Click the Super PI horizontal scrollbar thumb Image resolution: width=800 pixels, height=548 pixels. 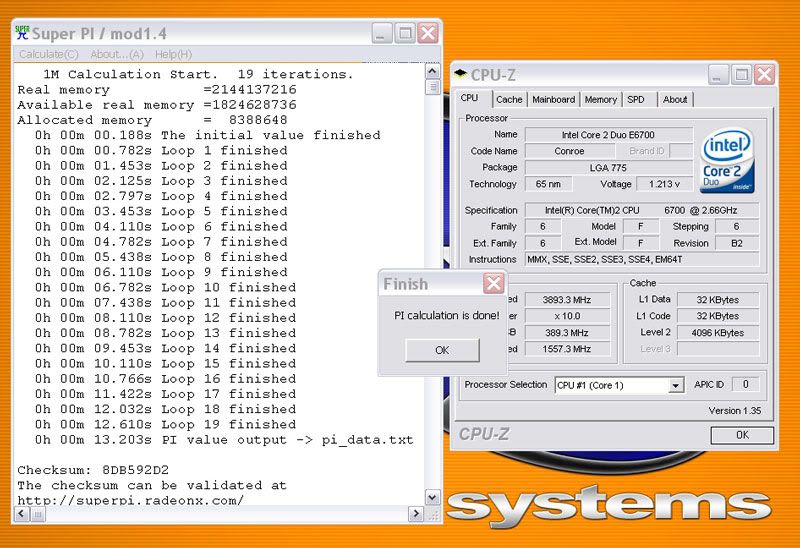coord(38,513)
